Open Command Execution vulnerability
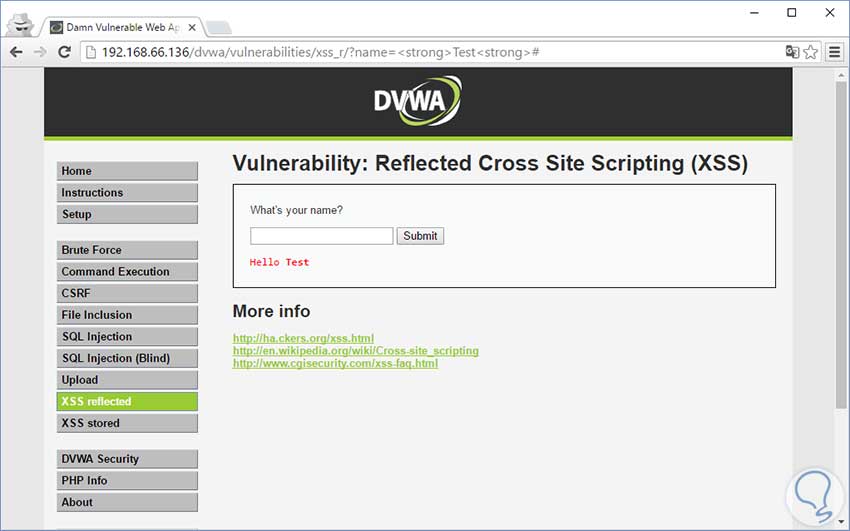 (127, 271)
